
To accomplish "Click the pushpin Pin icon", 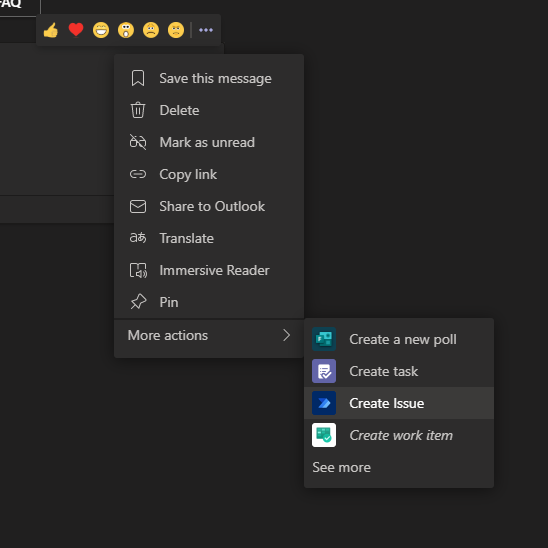I will click(x=138, y=302).
